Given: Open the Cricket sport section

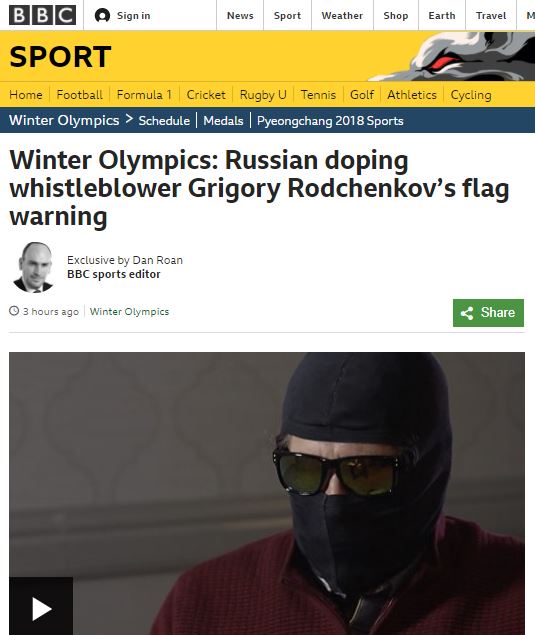Looking at the screenshot, I should [x=206, y=95].
